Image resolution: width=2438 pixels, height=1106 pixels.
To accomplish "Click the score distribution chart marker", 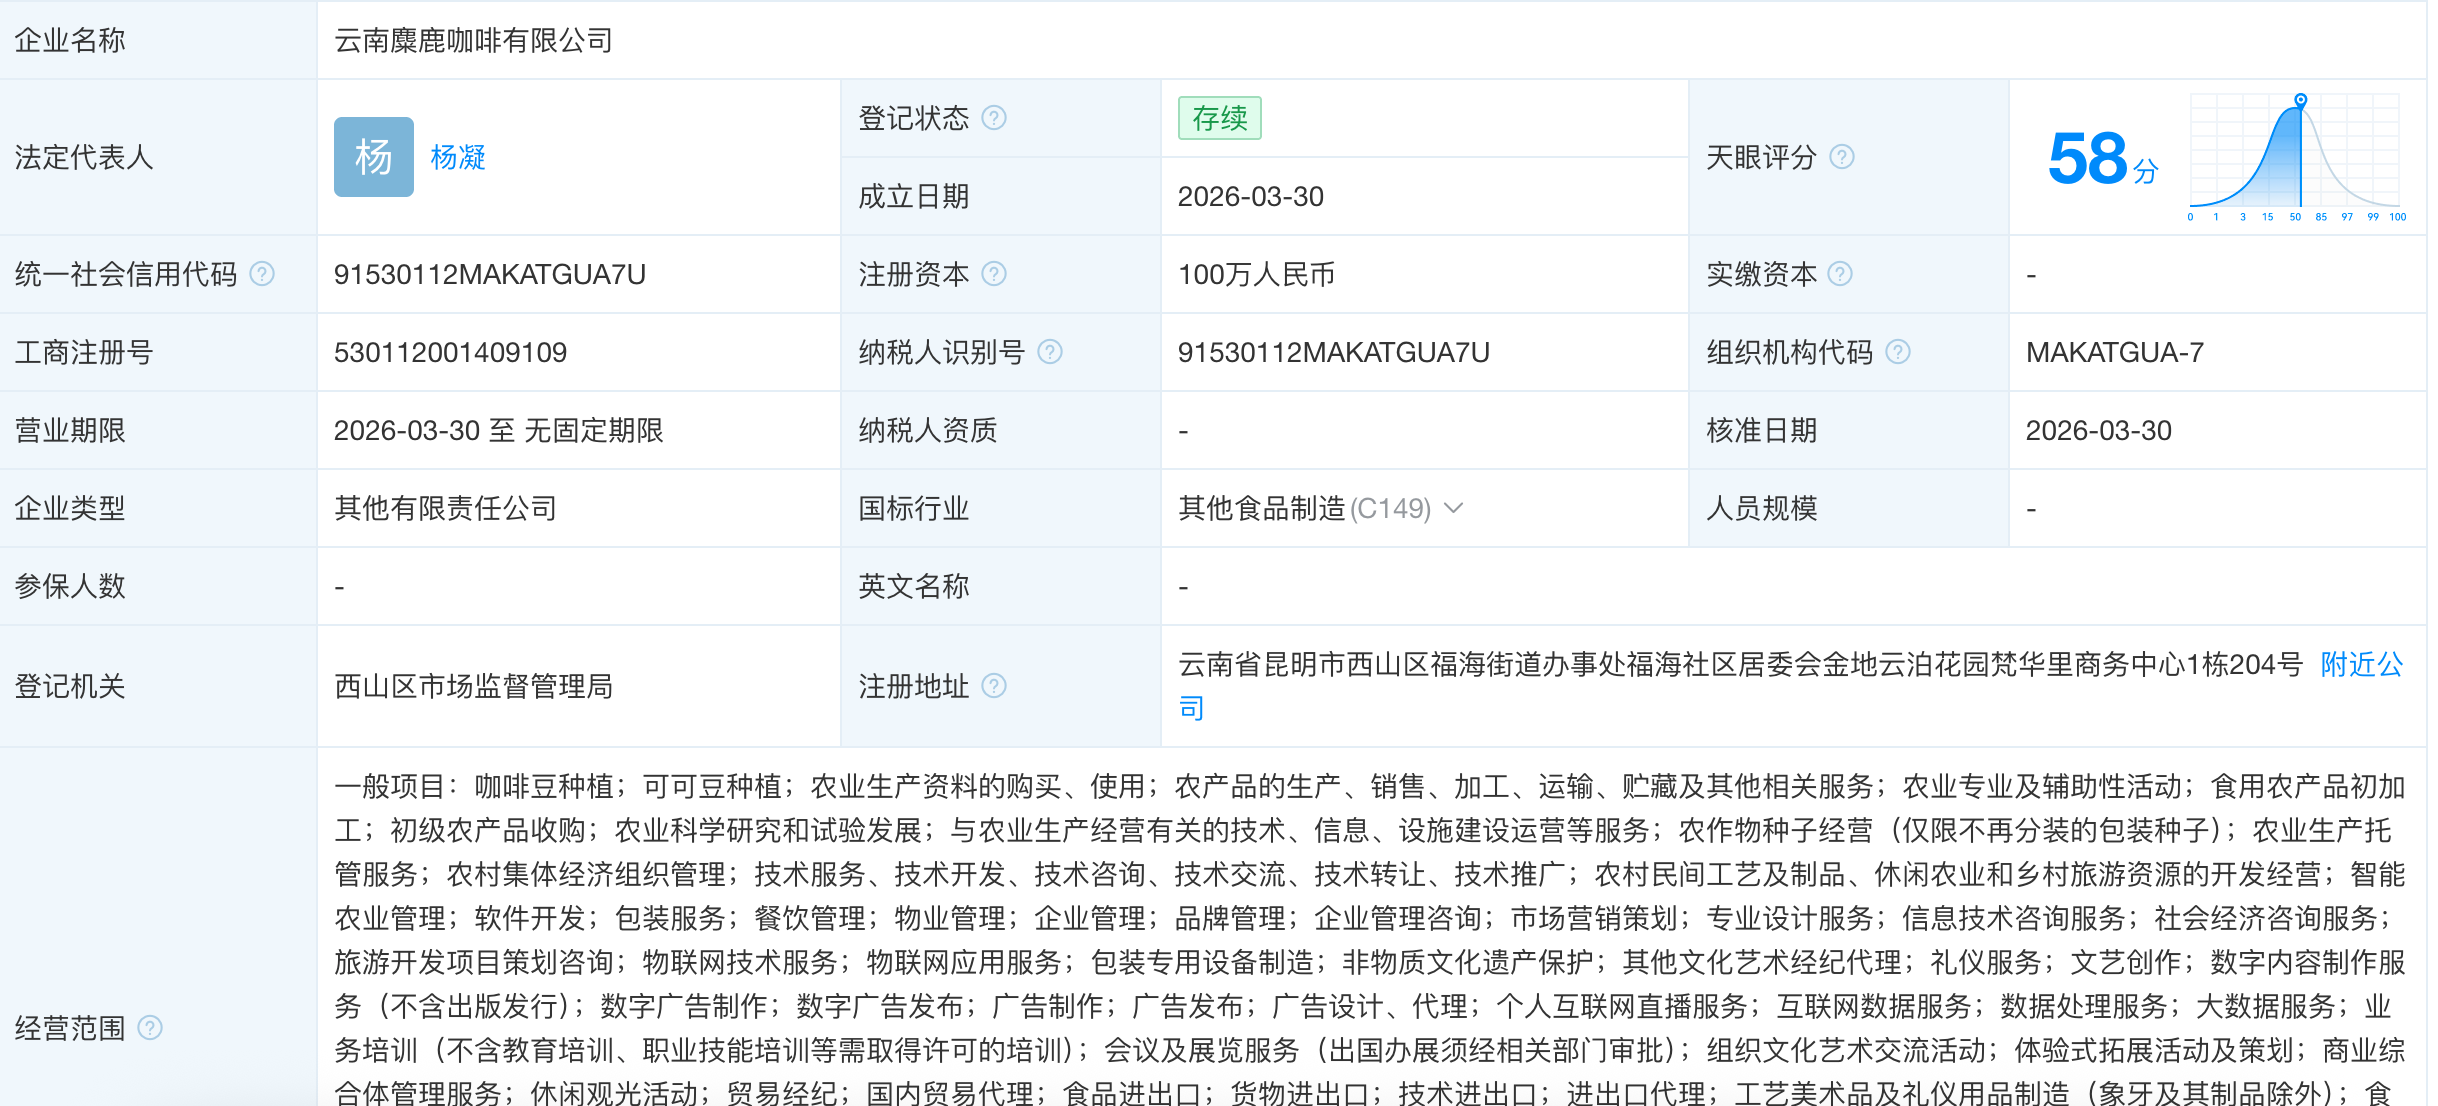I will pos(2300,100).
